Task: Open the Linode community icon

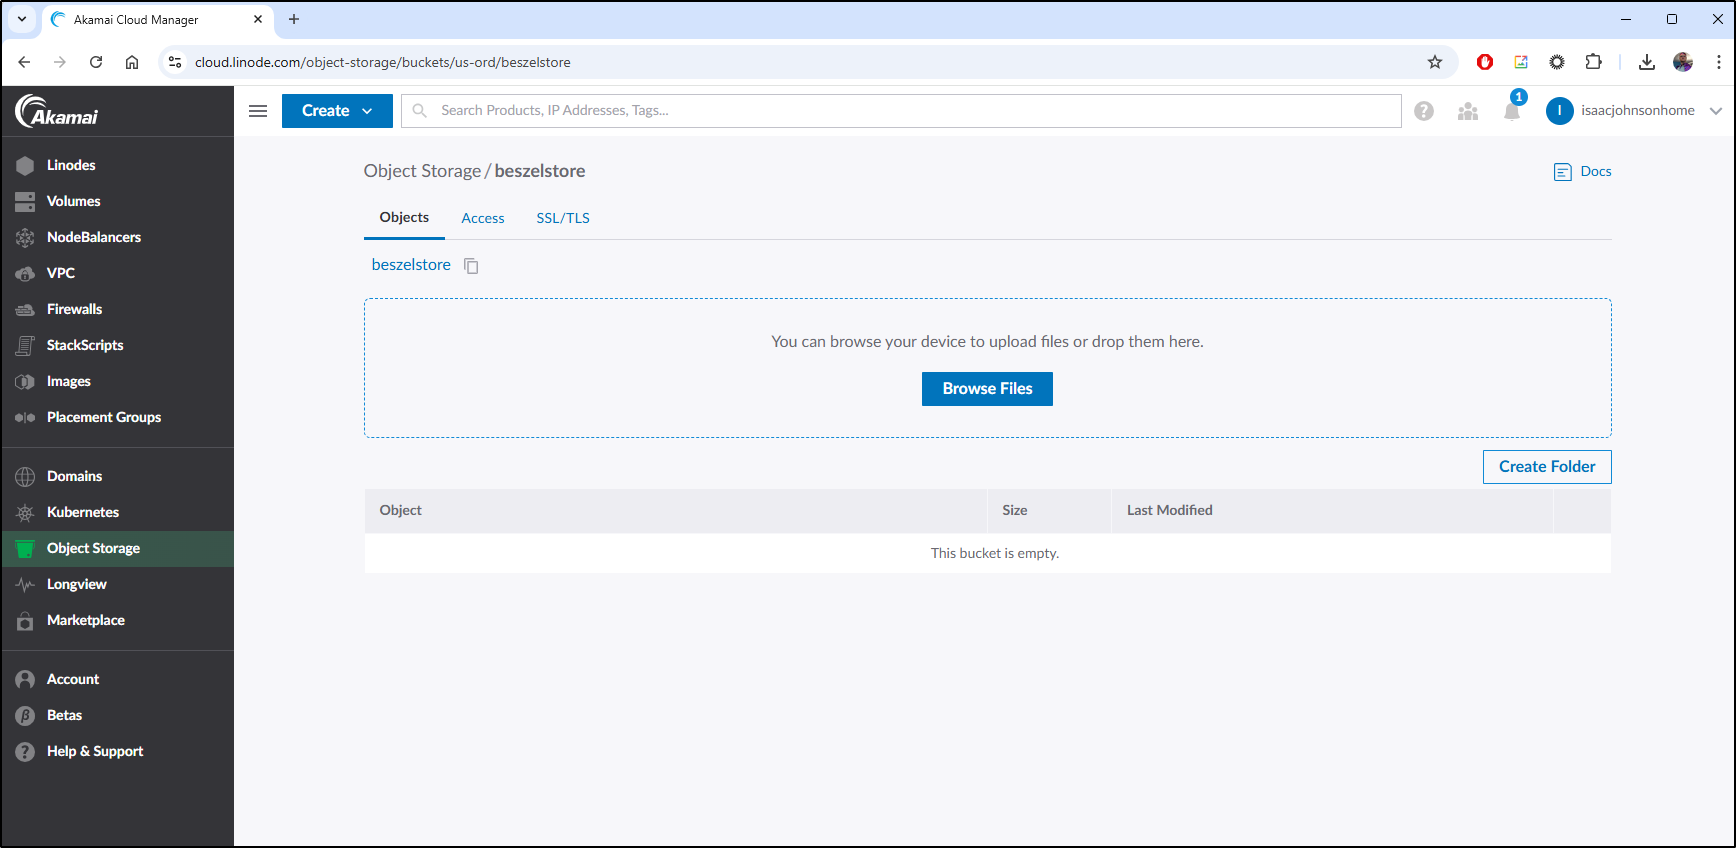Action: point(1468,111)
